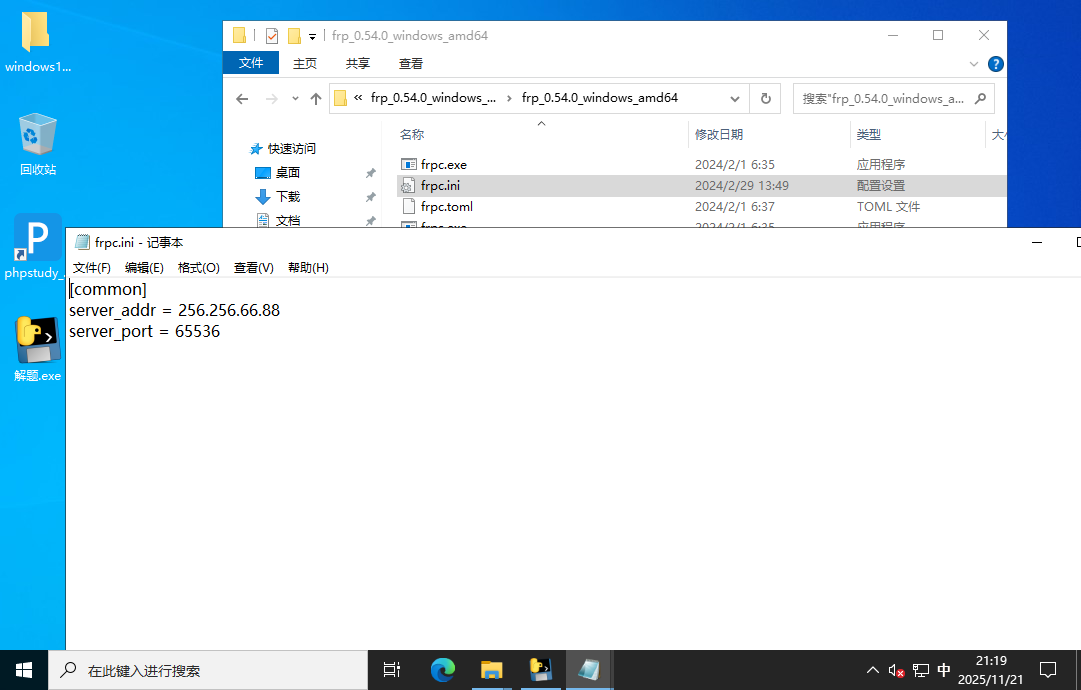Click the Explorer back arrow
This screenshot has height=690, width=1081.
click(242, 99)
